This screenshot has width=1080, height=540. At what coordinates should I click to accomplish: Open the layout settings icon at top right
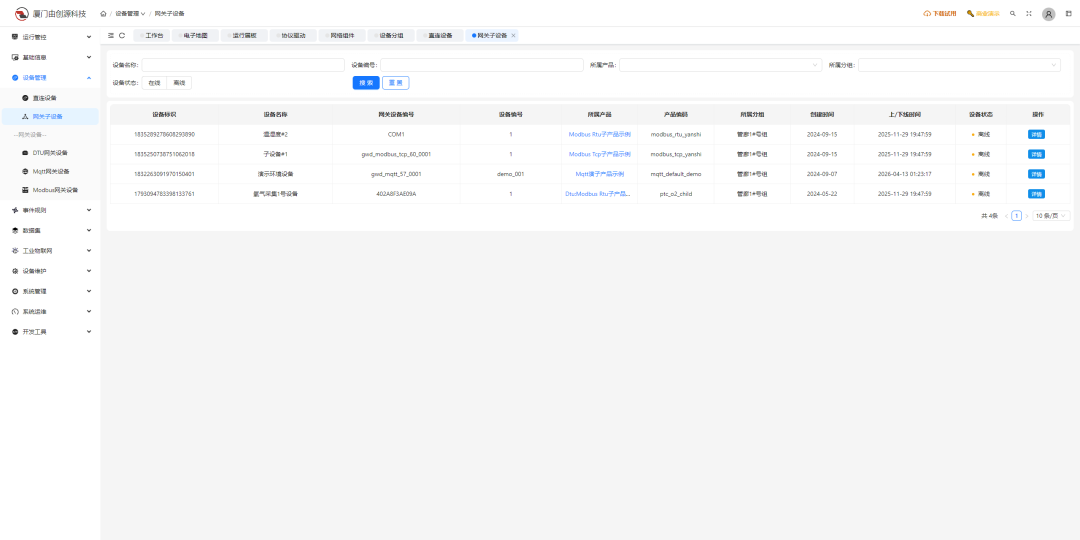click(x=1068, y=14)
